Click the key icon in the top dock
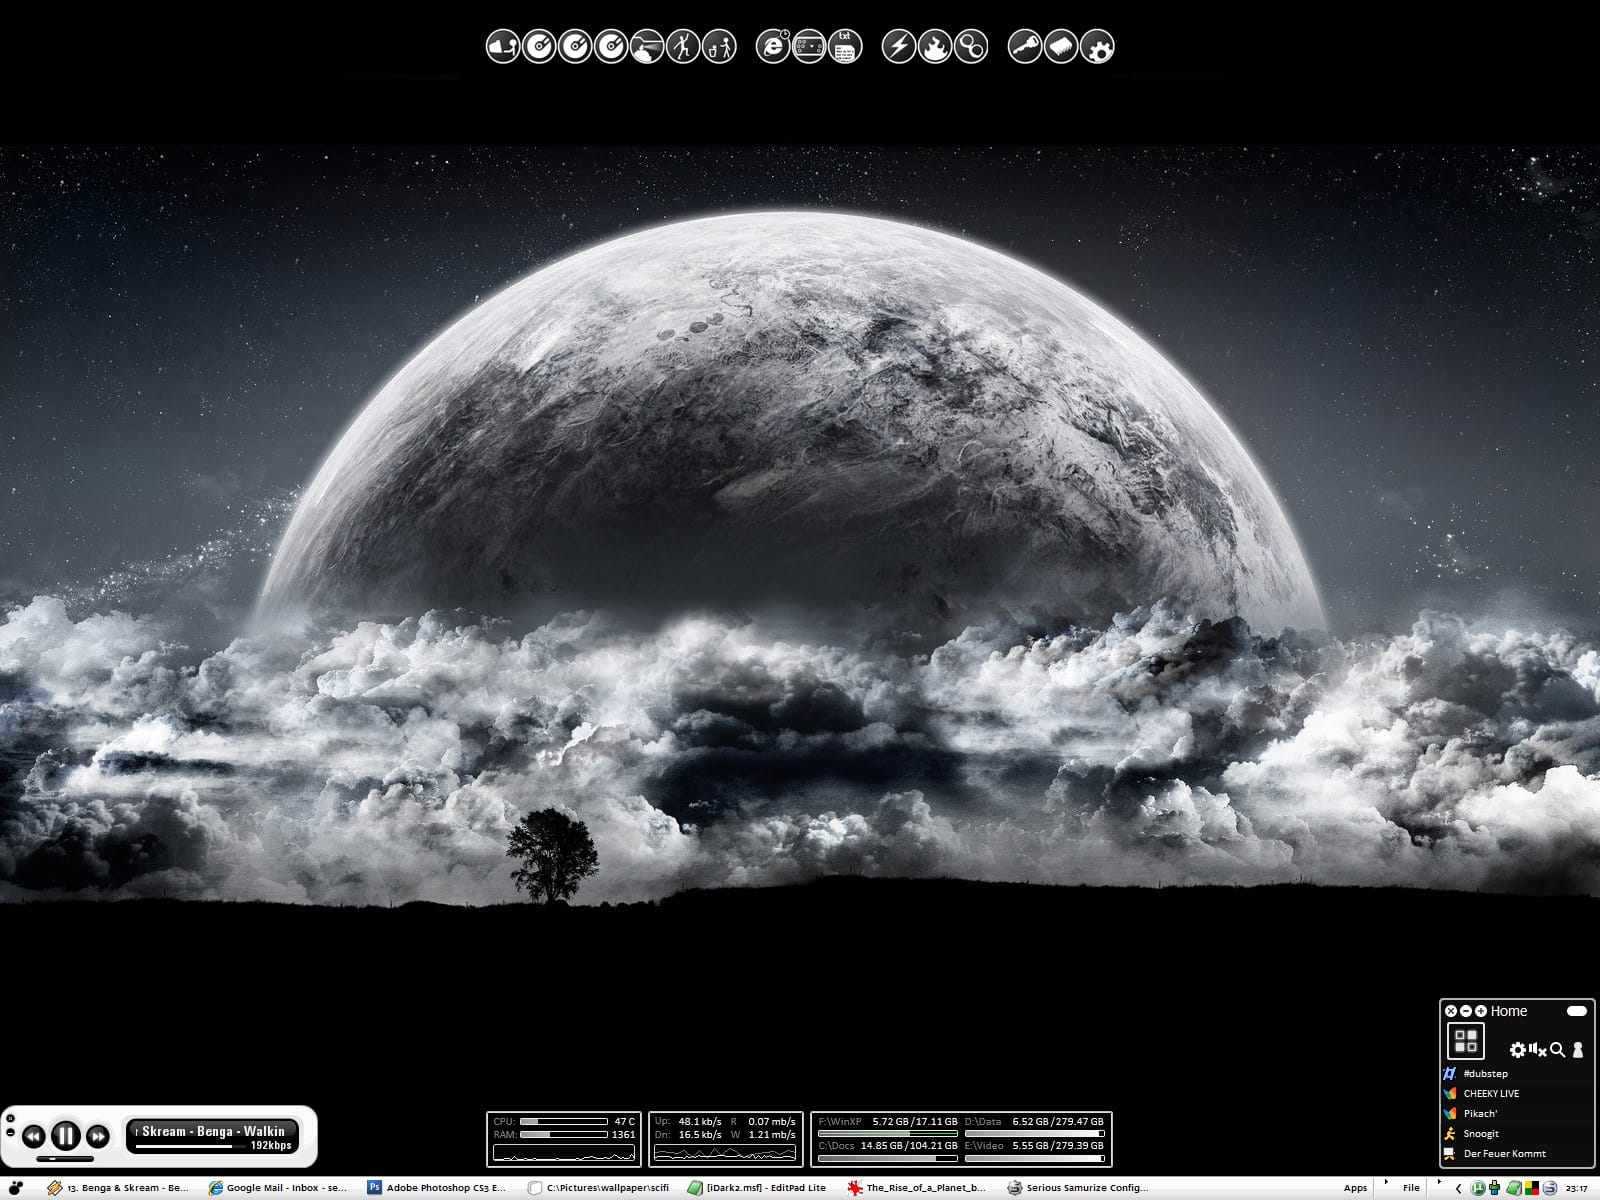This screenshot has width=1600, height=1200. click(1024, 46)
